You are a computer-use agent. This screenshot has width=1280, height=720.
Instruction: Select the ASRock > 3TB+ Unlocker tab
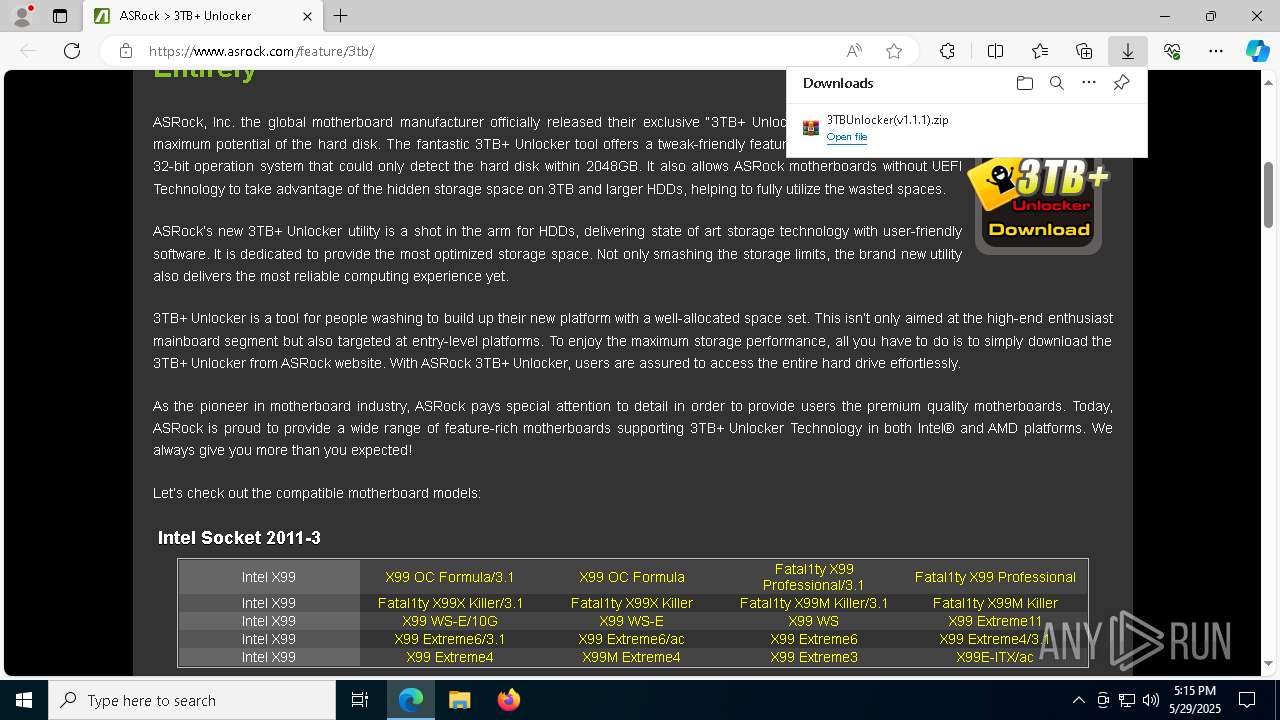(x=203, y=16)
